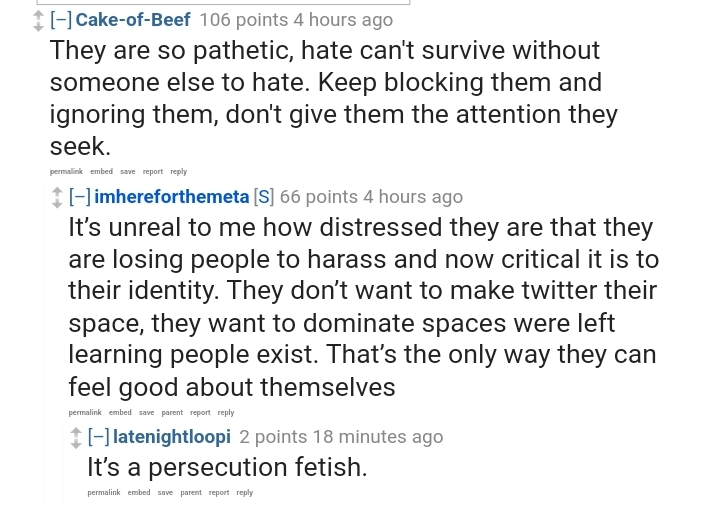This screenshot has height=506, width=720.
Task: Click embed under imhereforthemeta's comment
Action: pyautogui.click(x=120, y=412)
